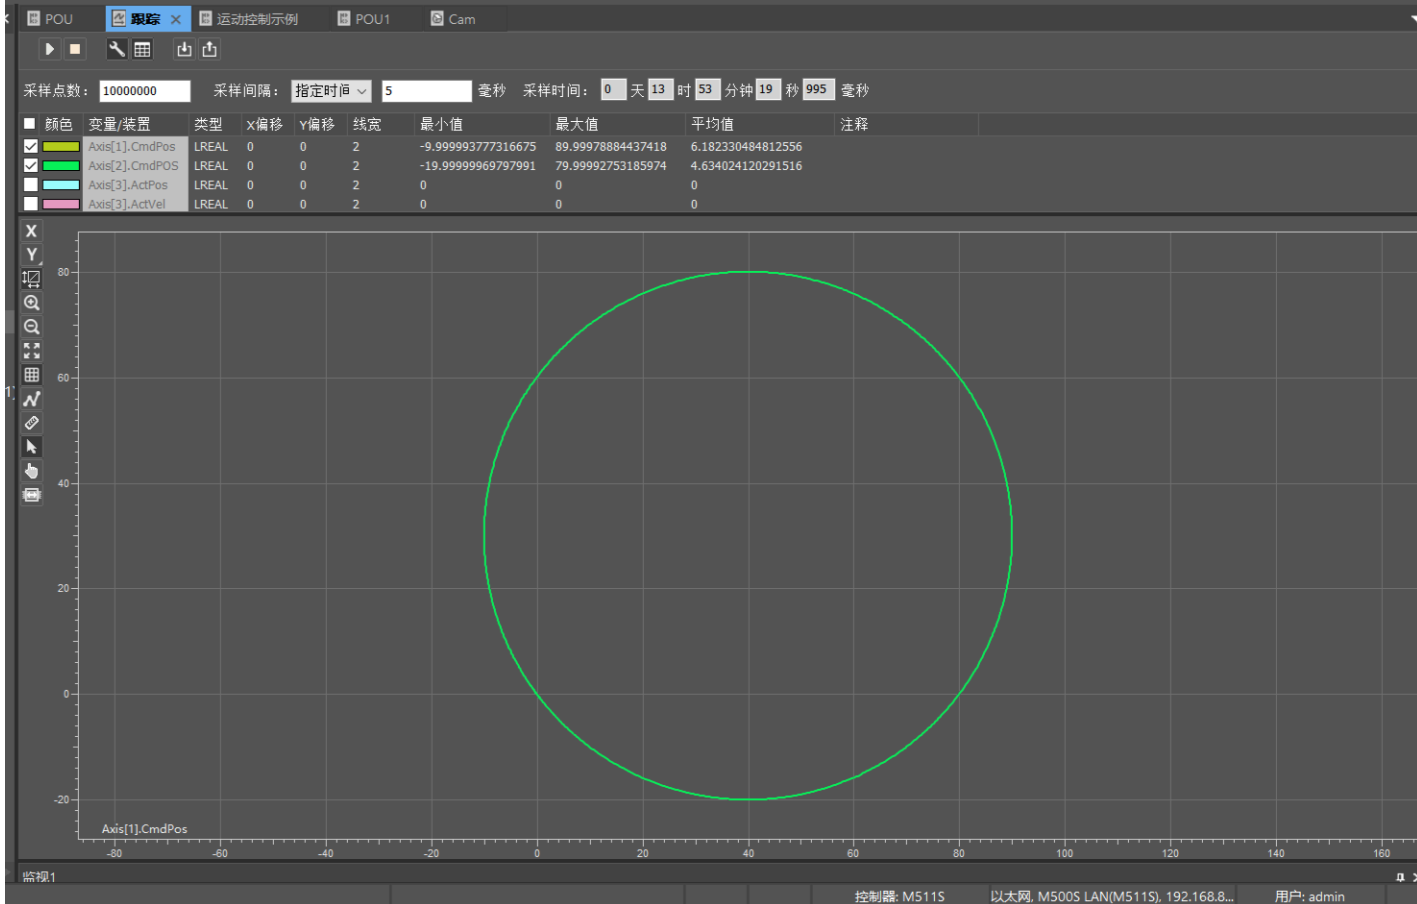
Task: Open the 采样间隔 mode dropdown
Action: point(331,91)
